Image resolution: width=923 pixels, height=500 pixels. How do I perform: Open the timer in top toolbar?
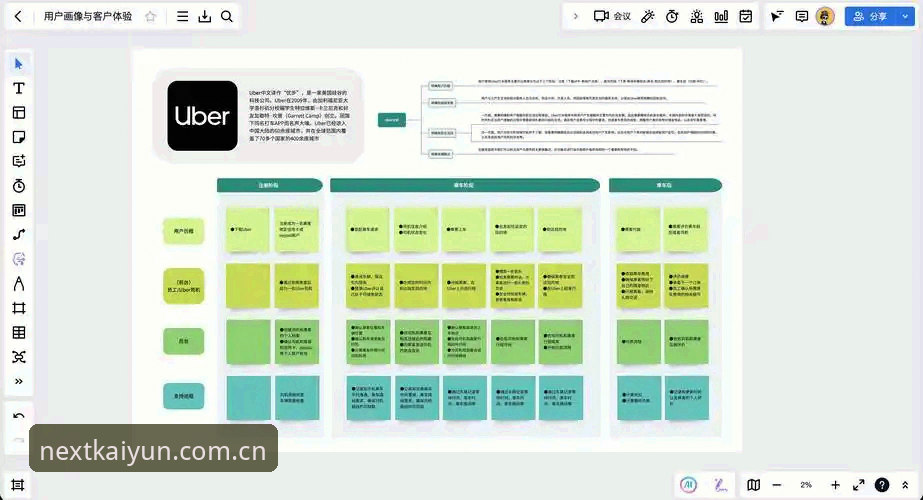pos(672,16)
